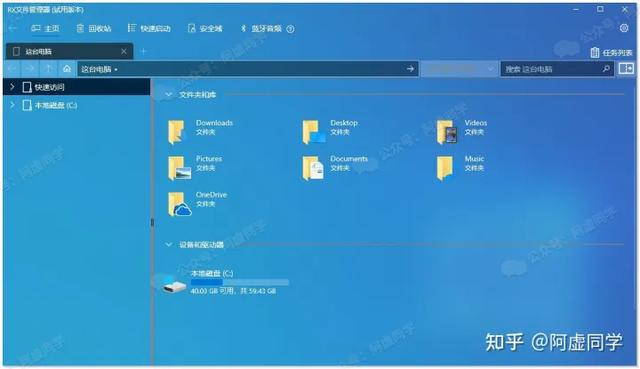
Task: Add a new tab with plus
Action: [x=143, y=51]
